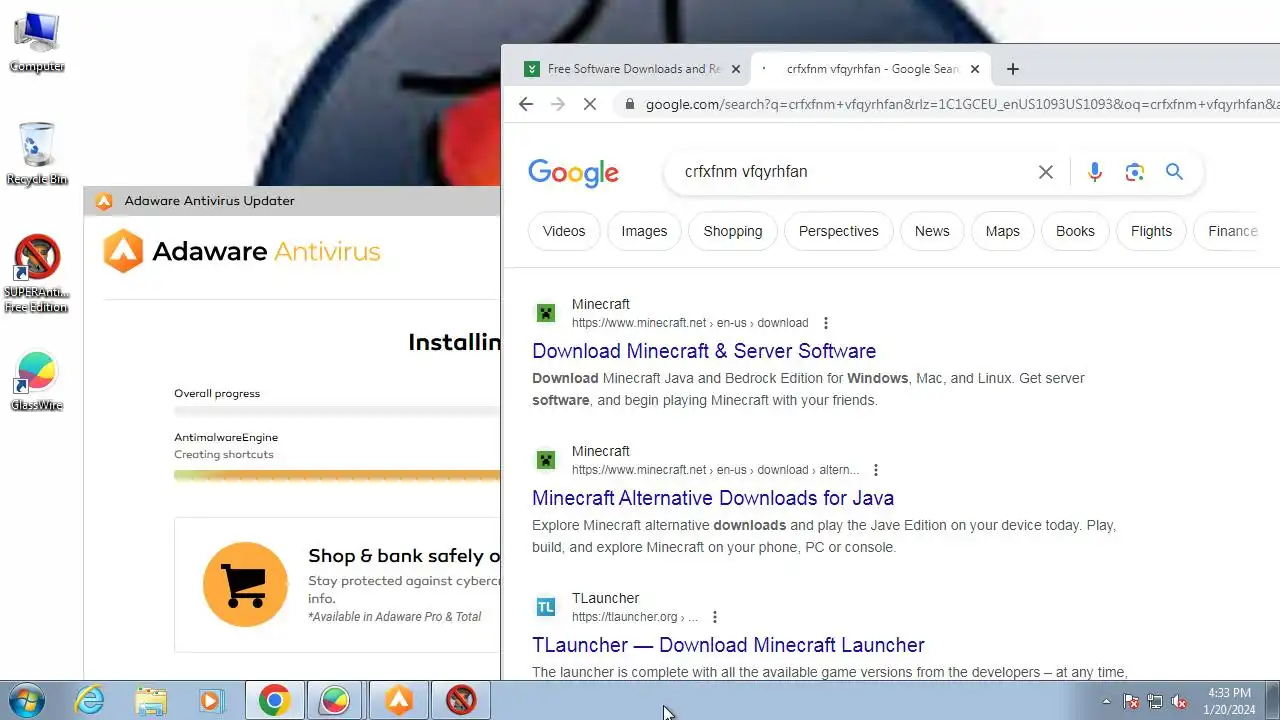Filter results by Images
Screen dimensions: 1280x720
tap(644, 231)
